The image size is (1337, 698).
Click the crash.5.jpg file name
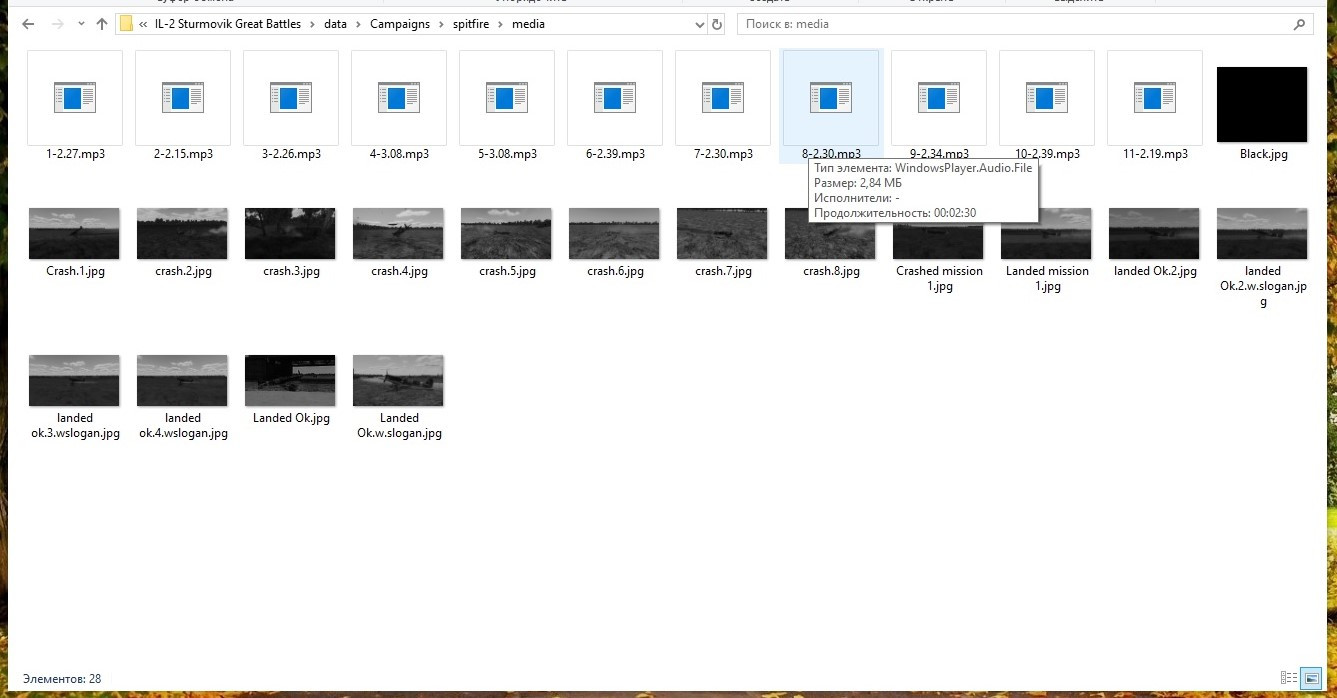(x=507, y=271)
